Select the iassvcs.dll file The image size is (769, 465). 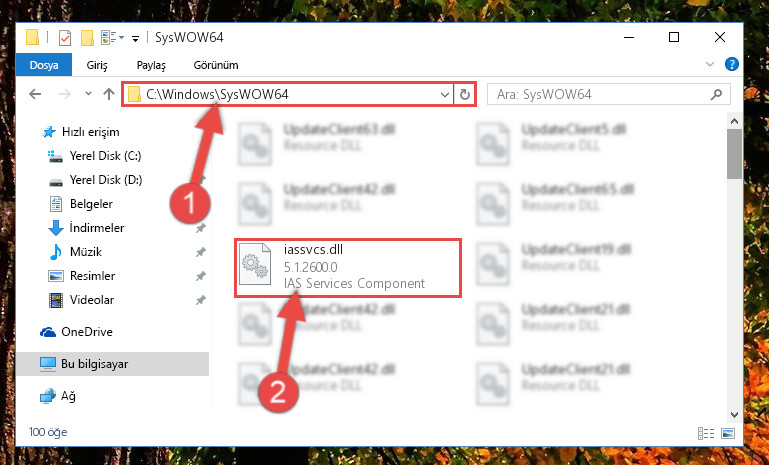pos(348,268)
